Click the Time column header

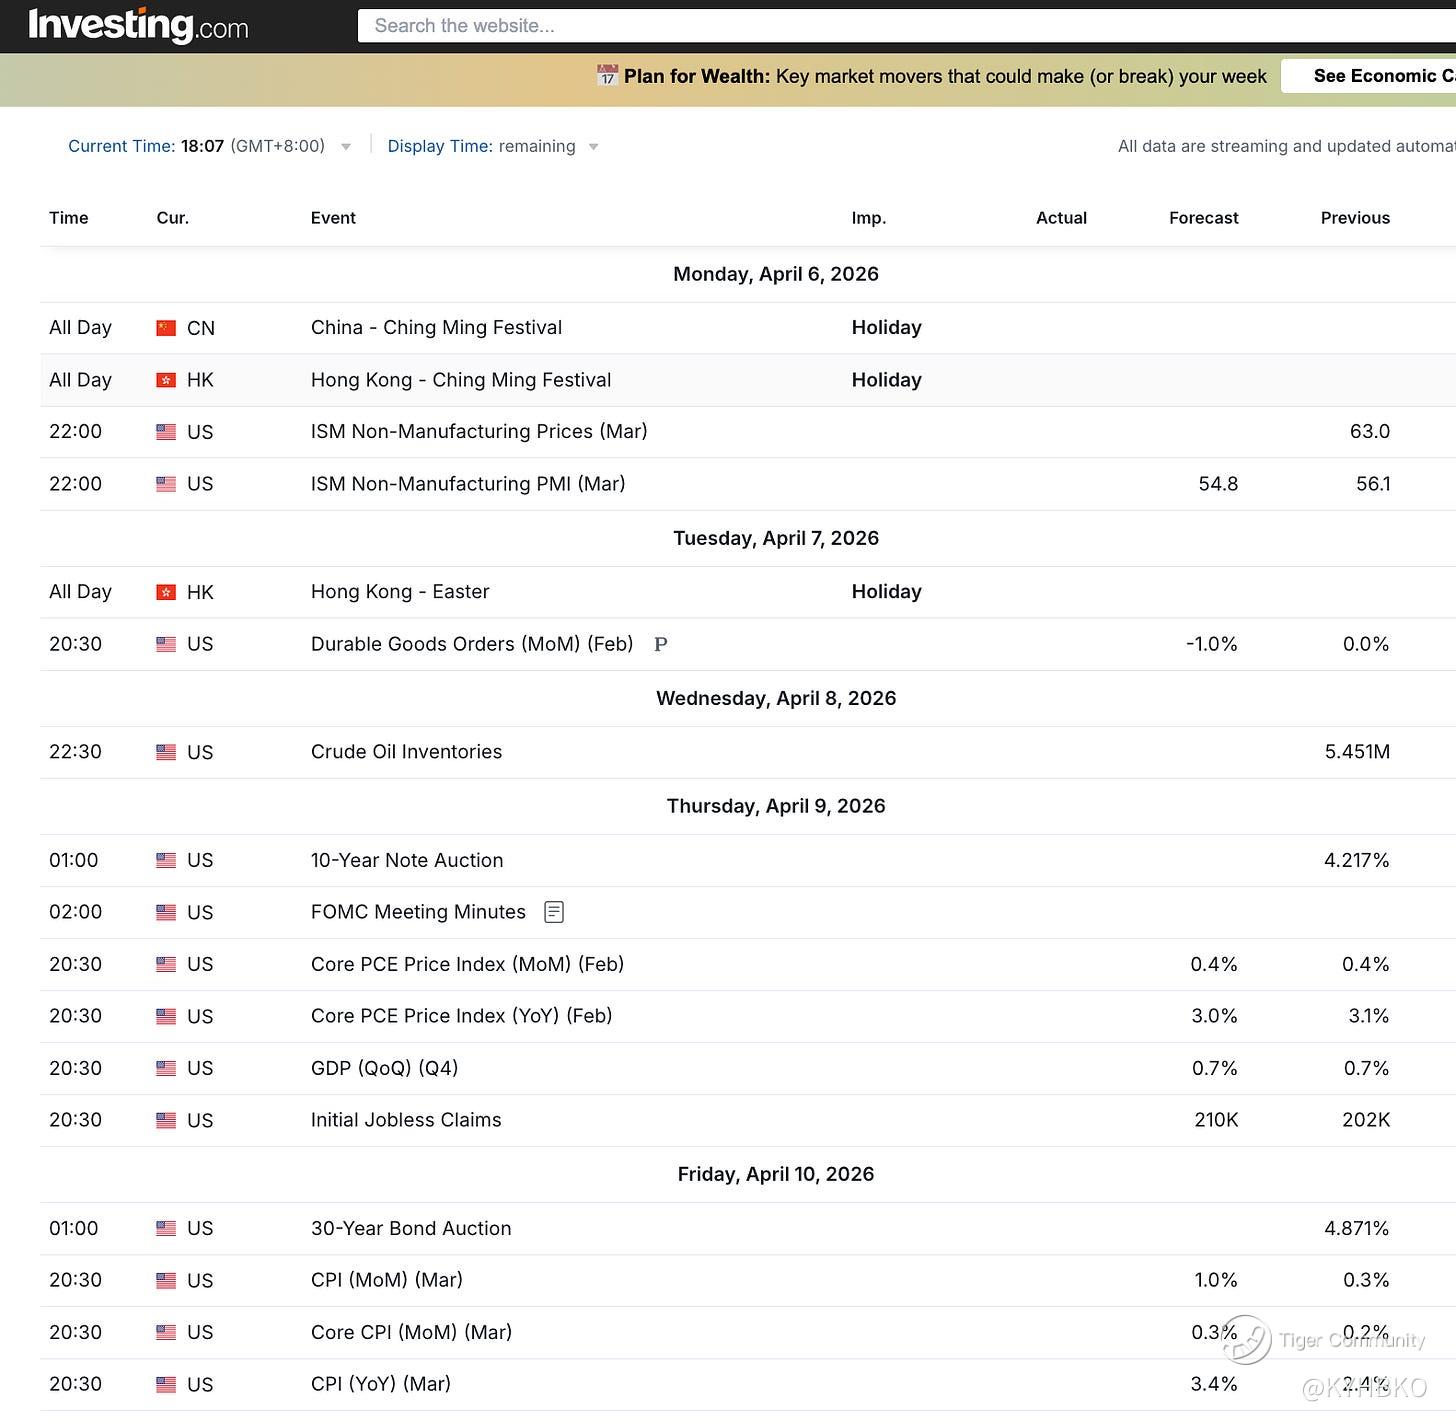click(x=69, y=218)
